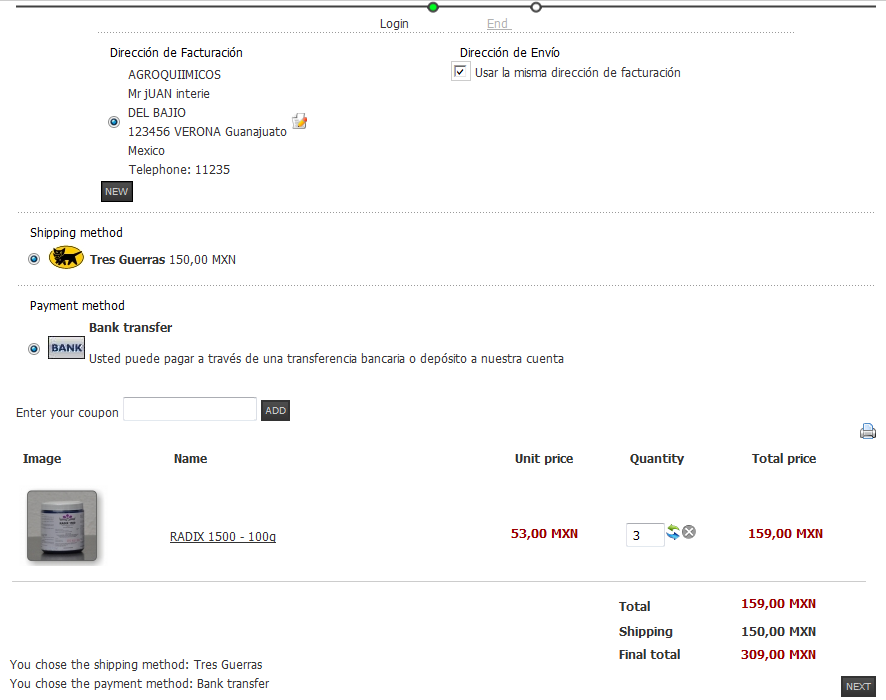Screen dimensions: 886x700
Task: Uncheck use same billing address checkbox
Action: pyautogui.click(x=461, y=72)
